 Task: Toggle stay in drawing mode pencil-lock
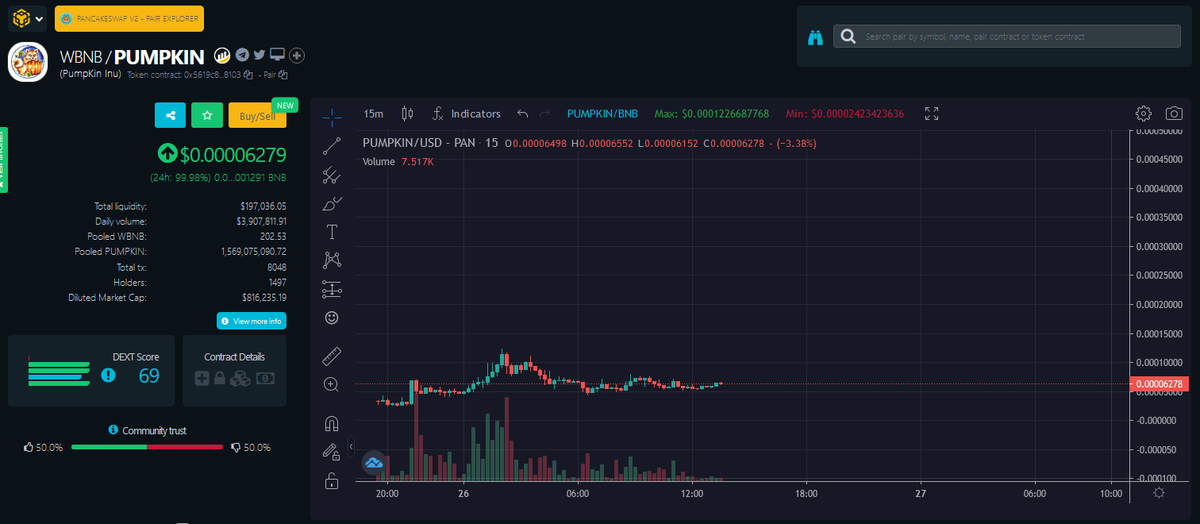[x=332, y=452]
